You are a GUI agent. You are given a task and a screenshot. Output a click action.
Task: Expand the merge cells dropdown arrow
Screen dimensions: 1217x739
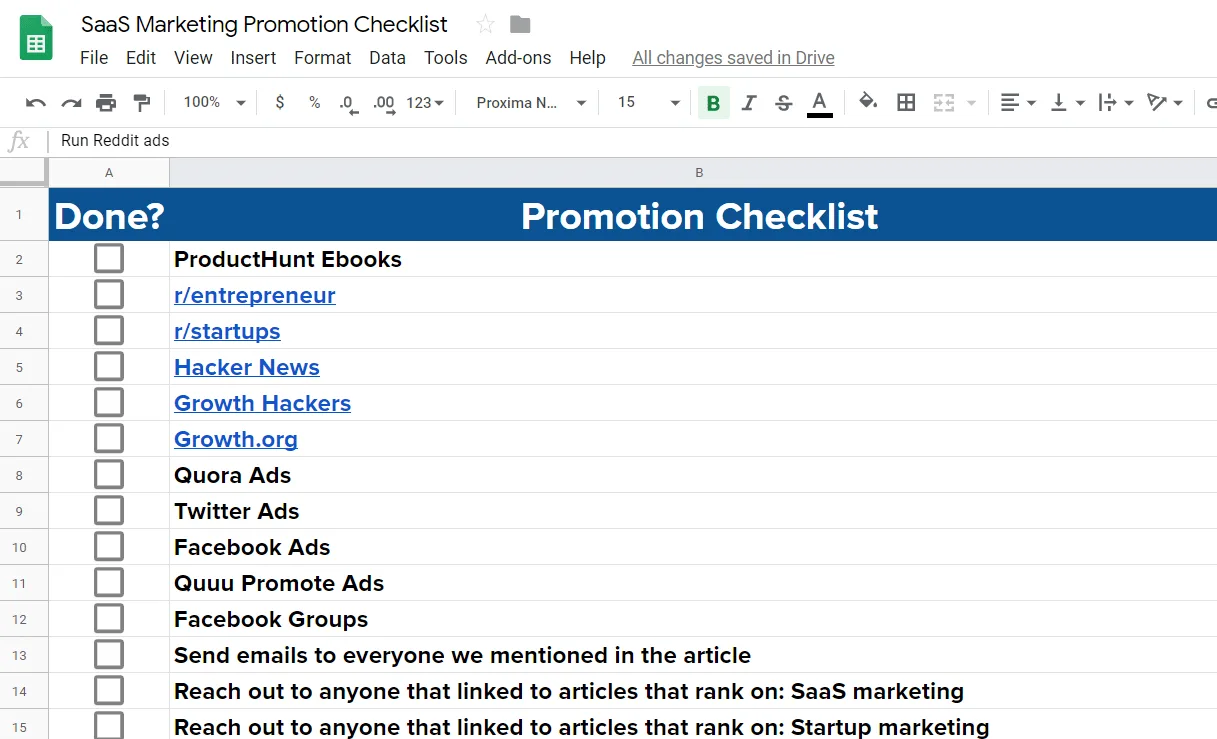(971, 103)
